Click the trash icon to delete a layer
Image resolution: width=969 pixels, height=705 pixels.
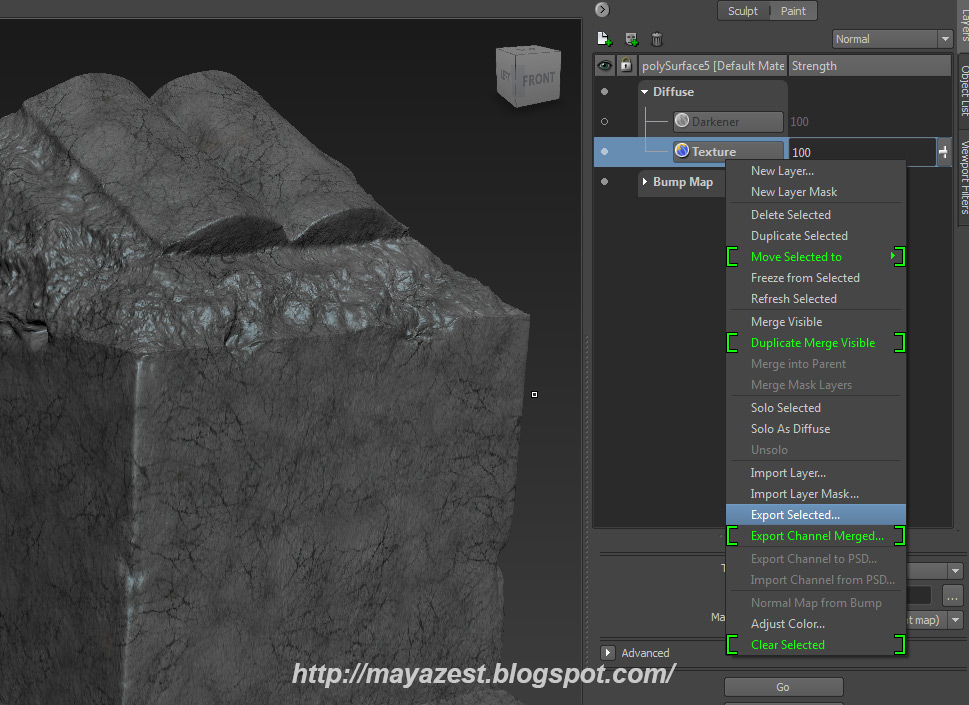tap(656, 38)
